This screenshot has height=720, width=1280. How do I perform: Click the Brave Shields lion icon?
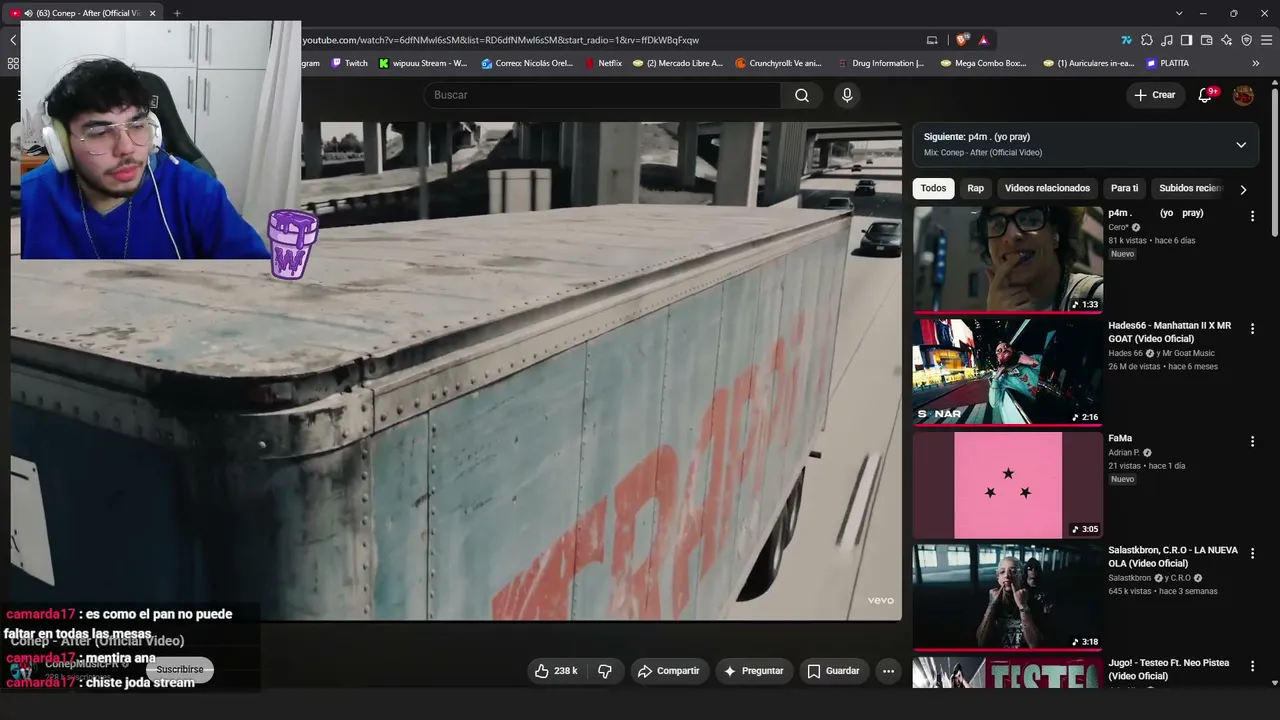point(962,40)
